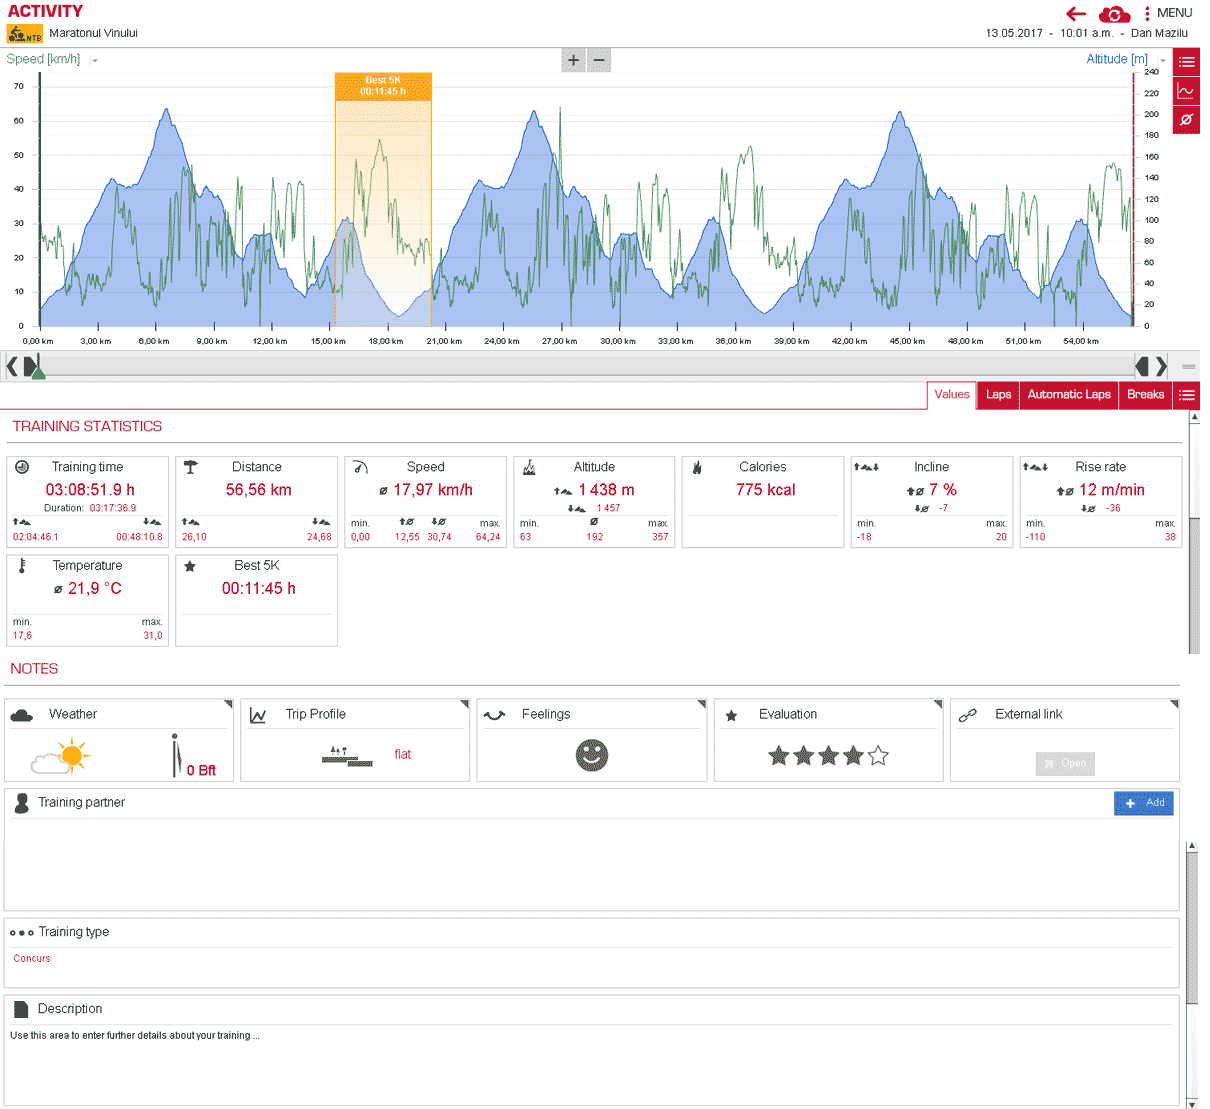Open the Breaks tab
1210x1109 pixels.
(x=1145, y=395)
